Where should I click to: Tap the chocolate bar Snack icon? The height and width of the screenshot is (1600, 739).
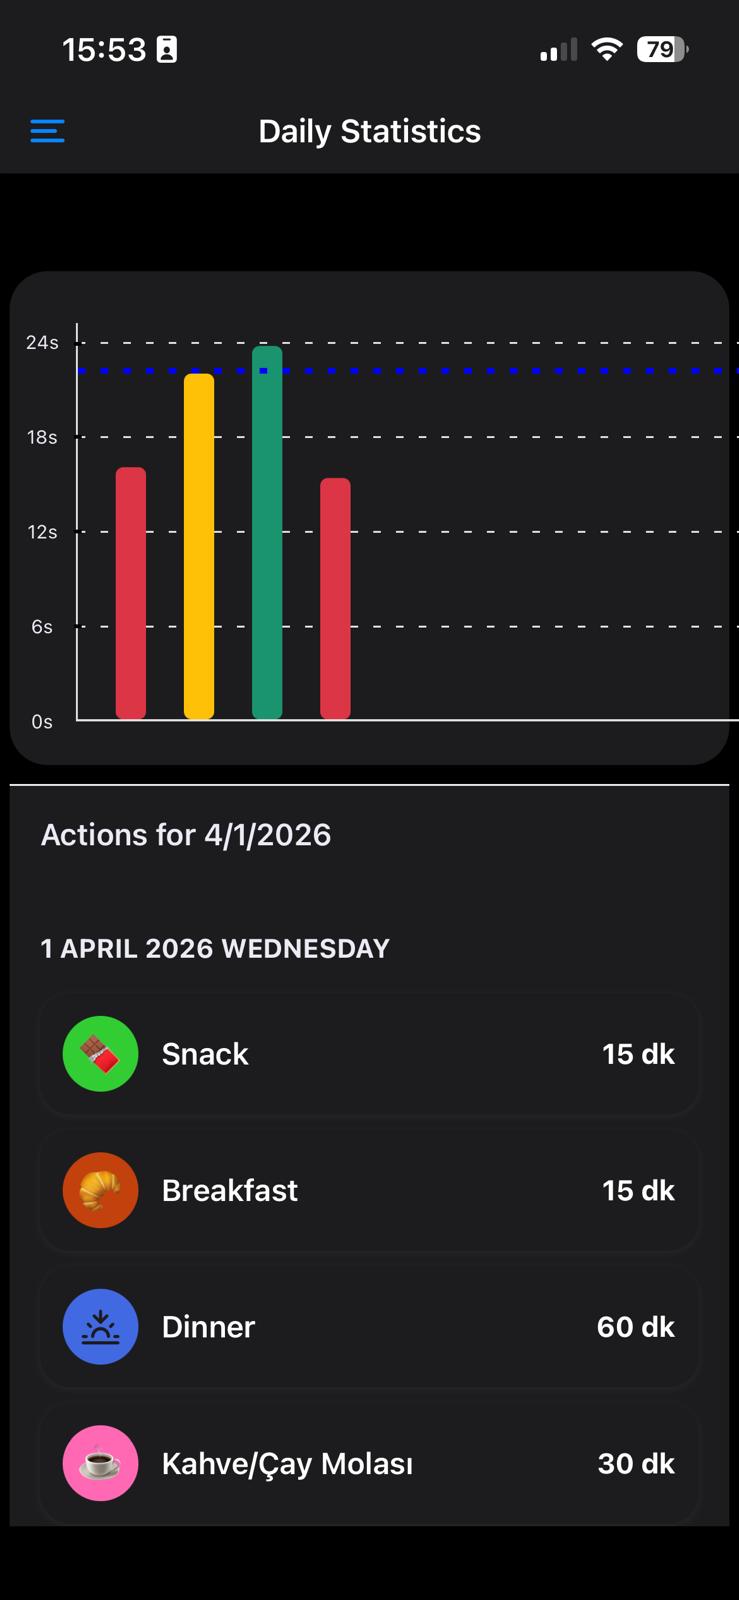(x=100, y=1054)
